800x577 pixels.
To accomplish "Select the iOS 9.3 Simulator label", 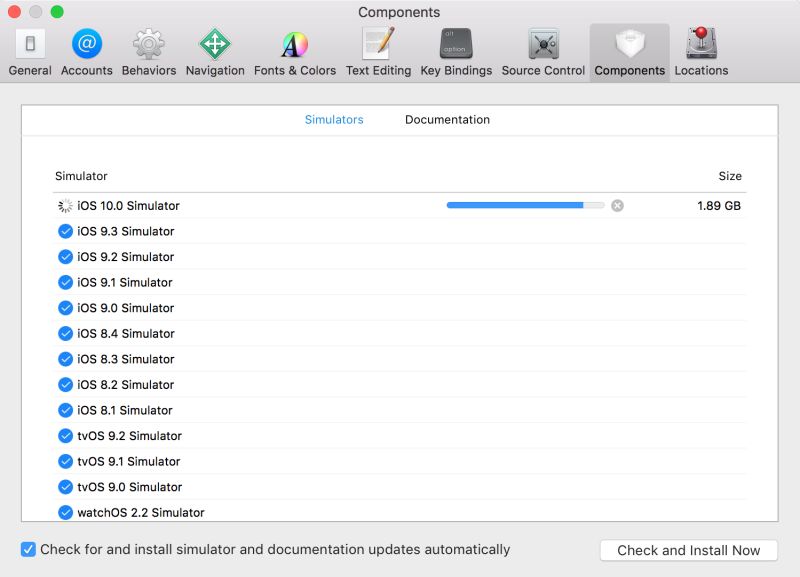I will [x=126, y=231].
